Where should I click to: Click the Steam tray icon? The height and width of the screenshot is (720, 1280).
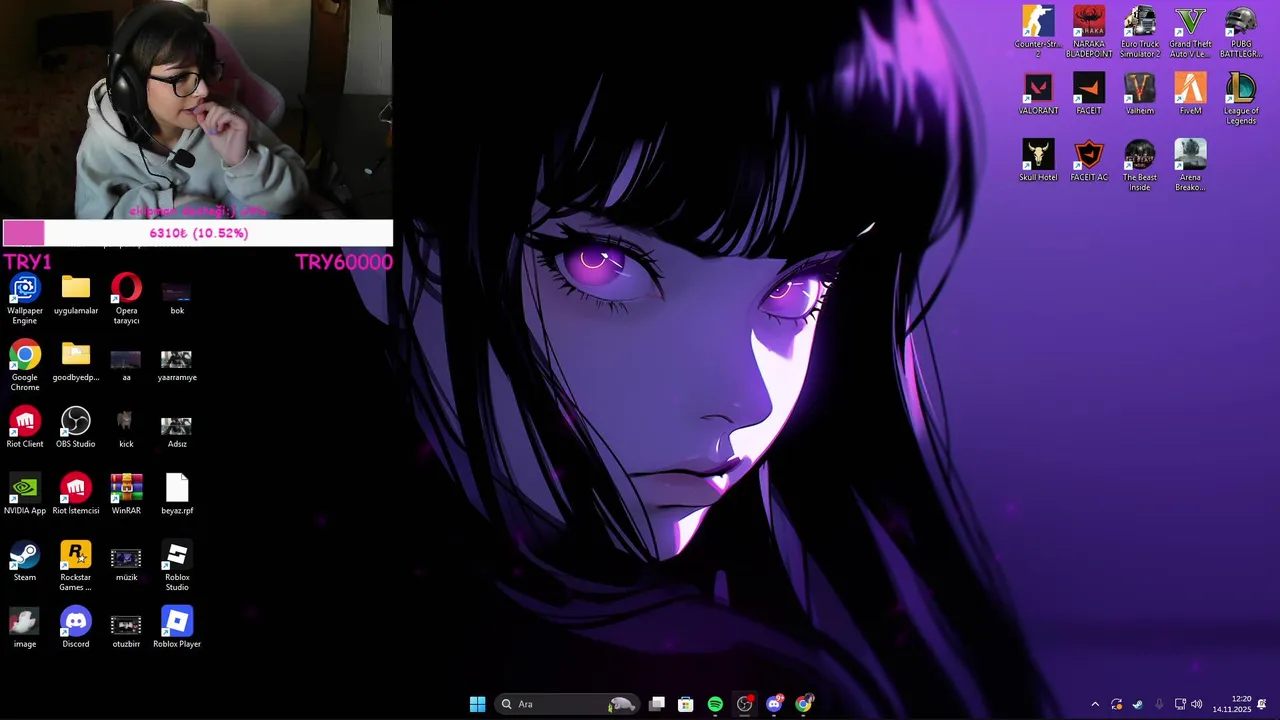pyautogui.click(x=1138, y=704)
